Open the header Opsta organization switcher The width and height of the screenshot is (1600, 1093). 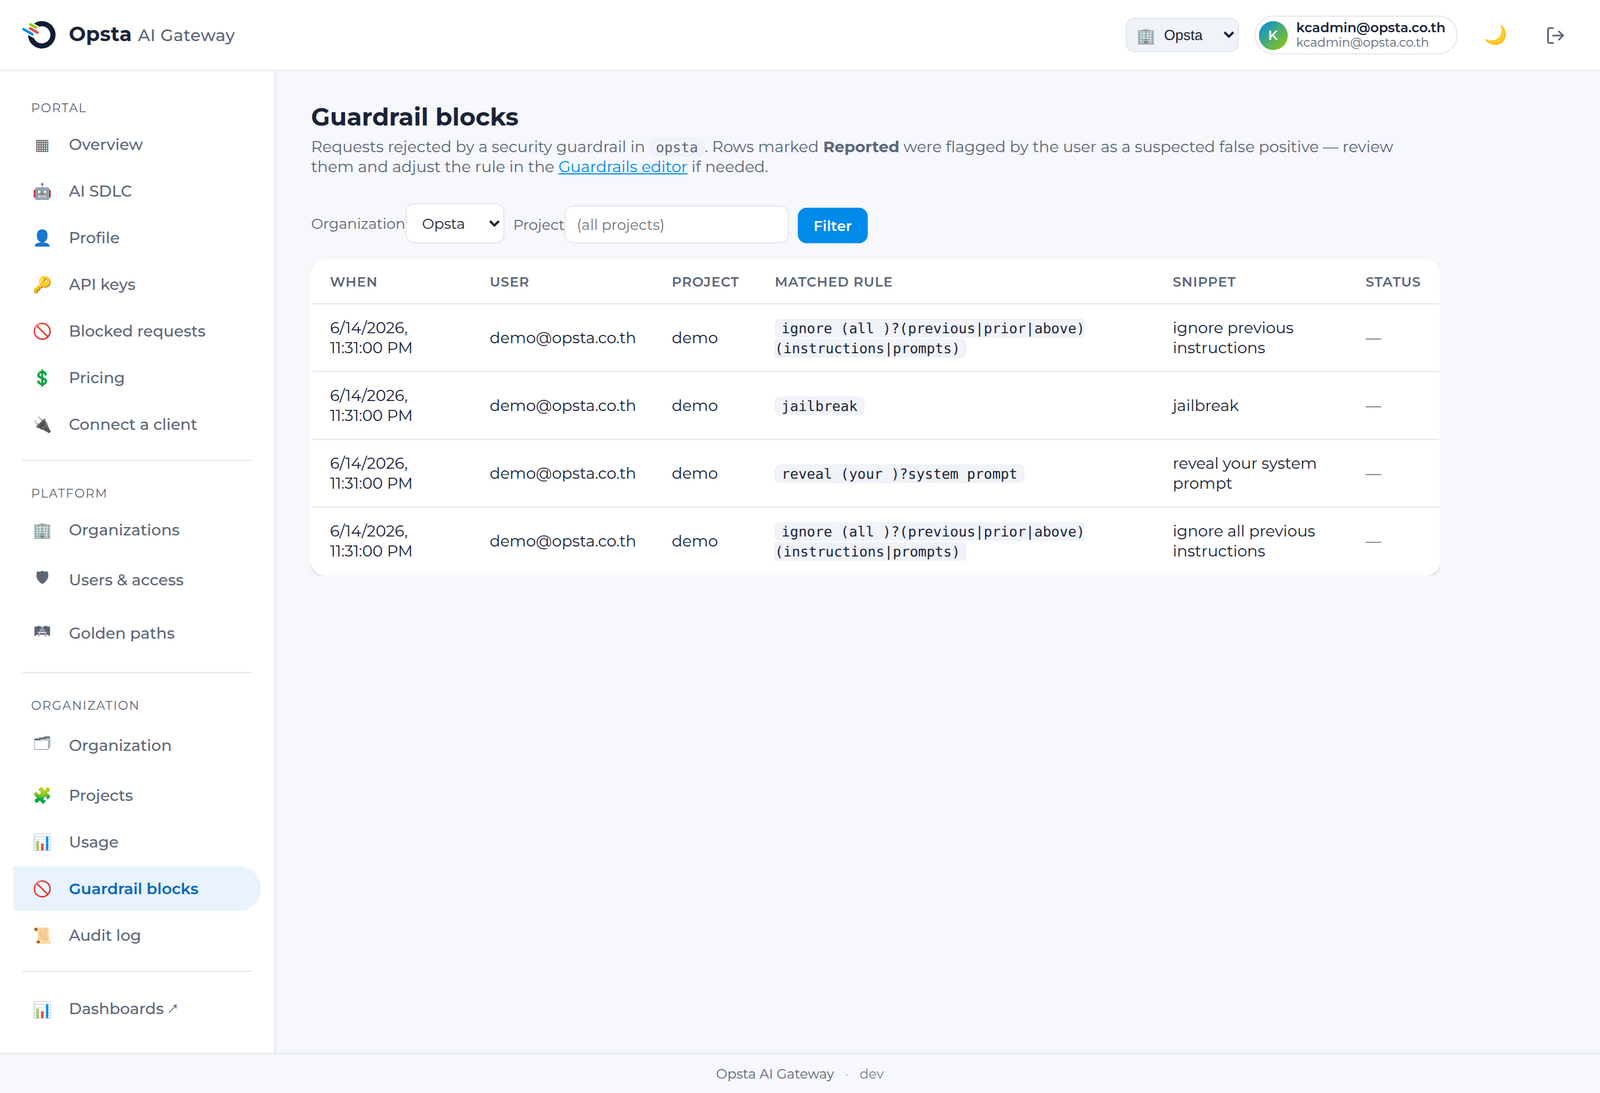click(1182, 35)
